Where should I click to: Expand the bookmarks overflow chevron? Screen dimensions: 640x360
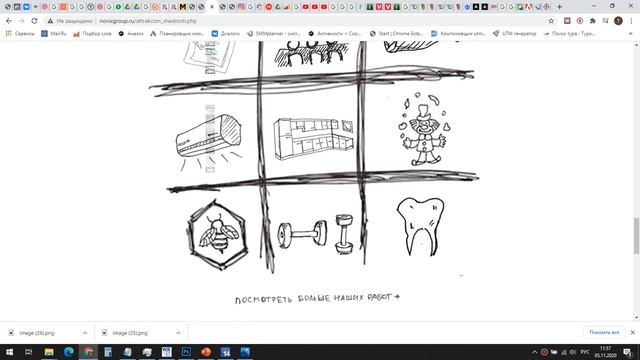(x=631, y=33)
